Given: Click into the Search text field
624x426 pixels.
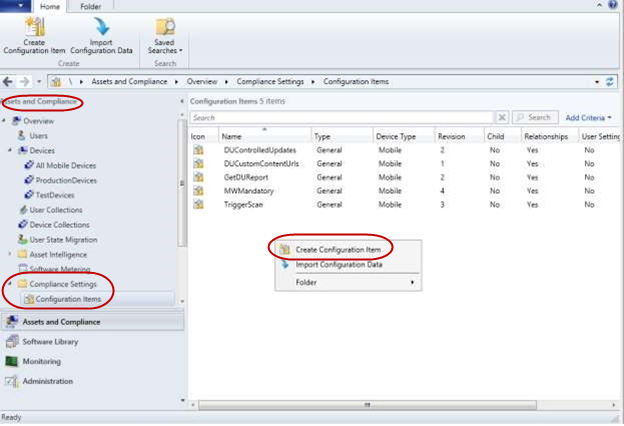Looking at the screenshot, I should pos(340,117).
